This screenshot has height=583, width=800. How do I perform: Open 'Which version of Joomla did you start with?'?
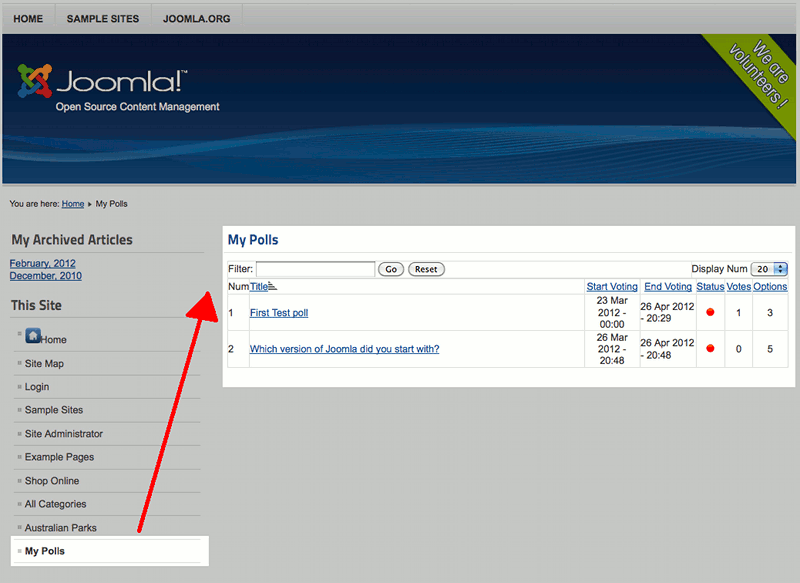pos(344,349)
